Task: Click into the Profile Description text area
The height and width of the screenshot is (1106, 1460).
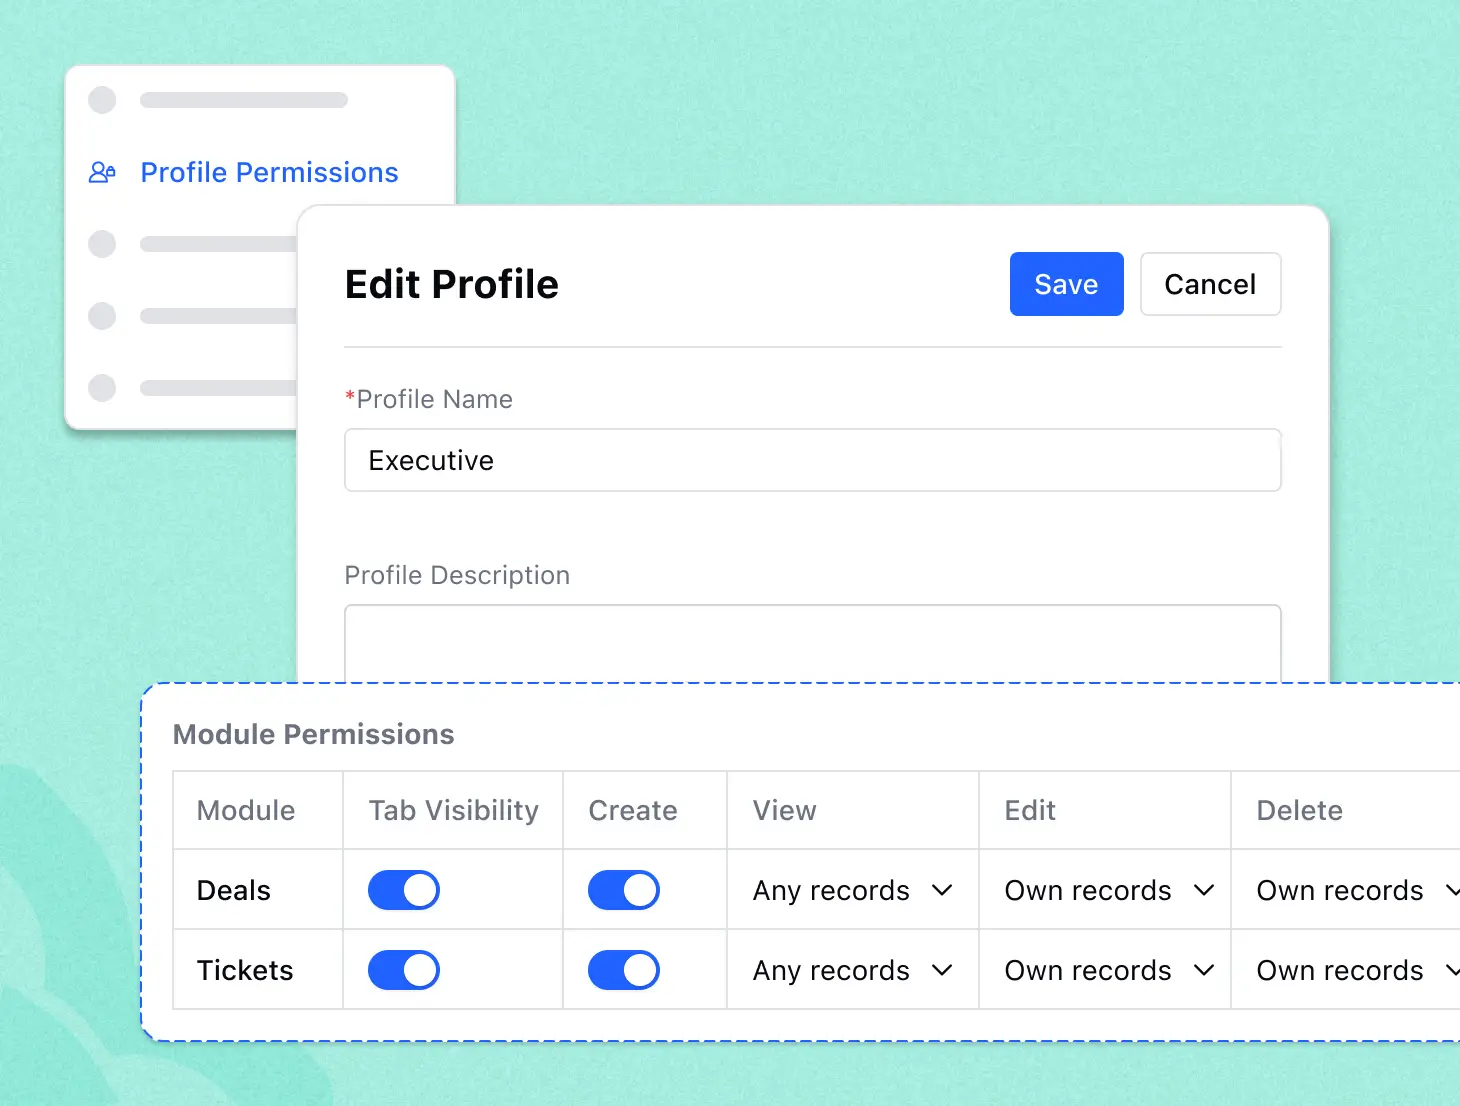Action: click(812, 643)
